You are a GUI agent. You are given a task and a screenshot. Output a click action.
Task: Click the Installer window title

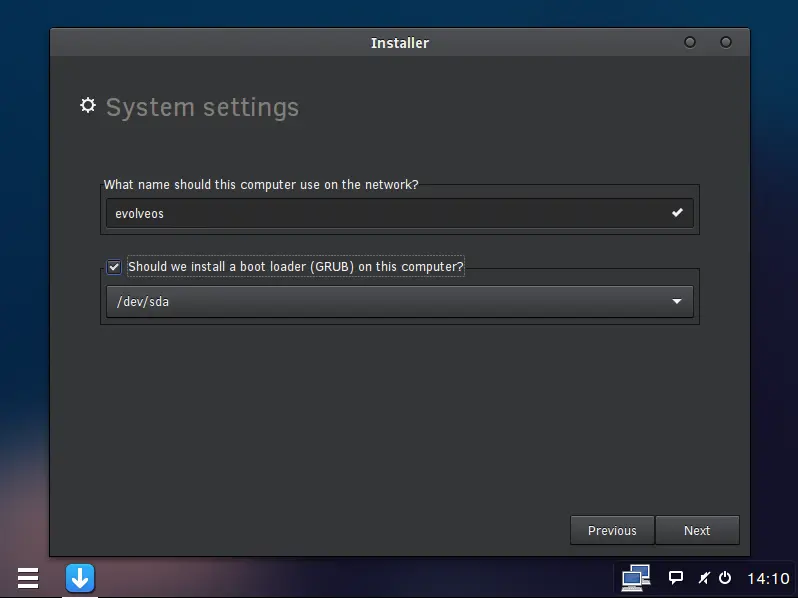click(x=400, y=43)
